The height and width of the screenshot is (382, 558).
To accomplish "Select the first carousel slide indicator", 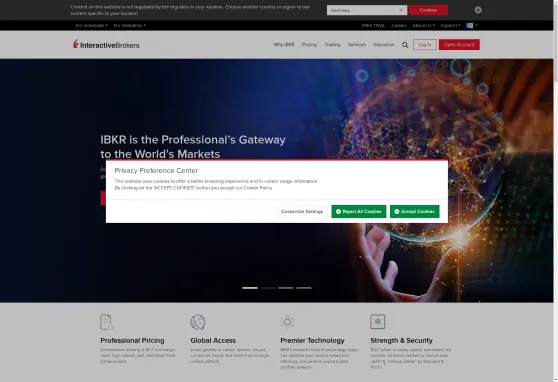I will pos(250,288).
